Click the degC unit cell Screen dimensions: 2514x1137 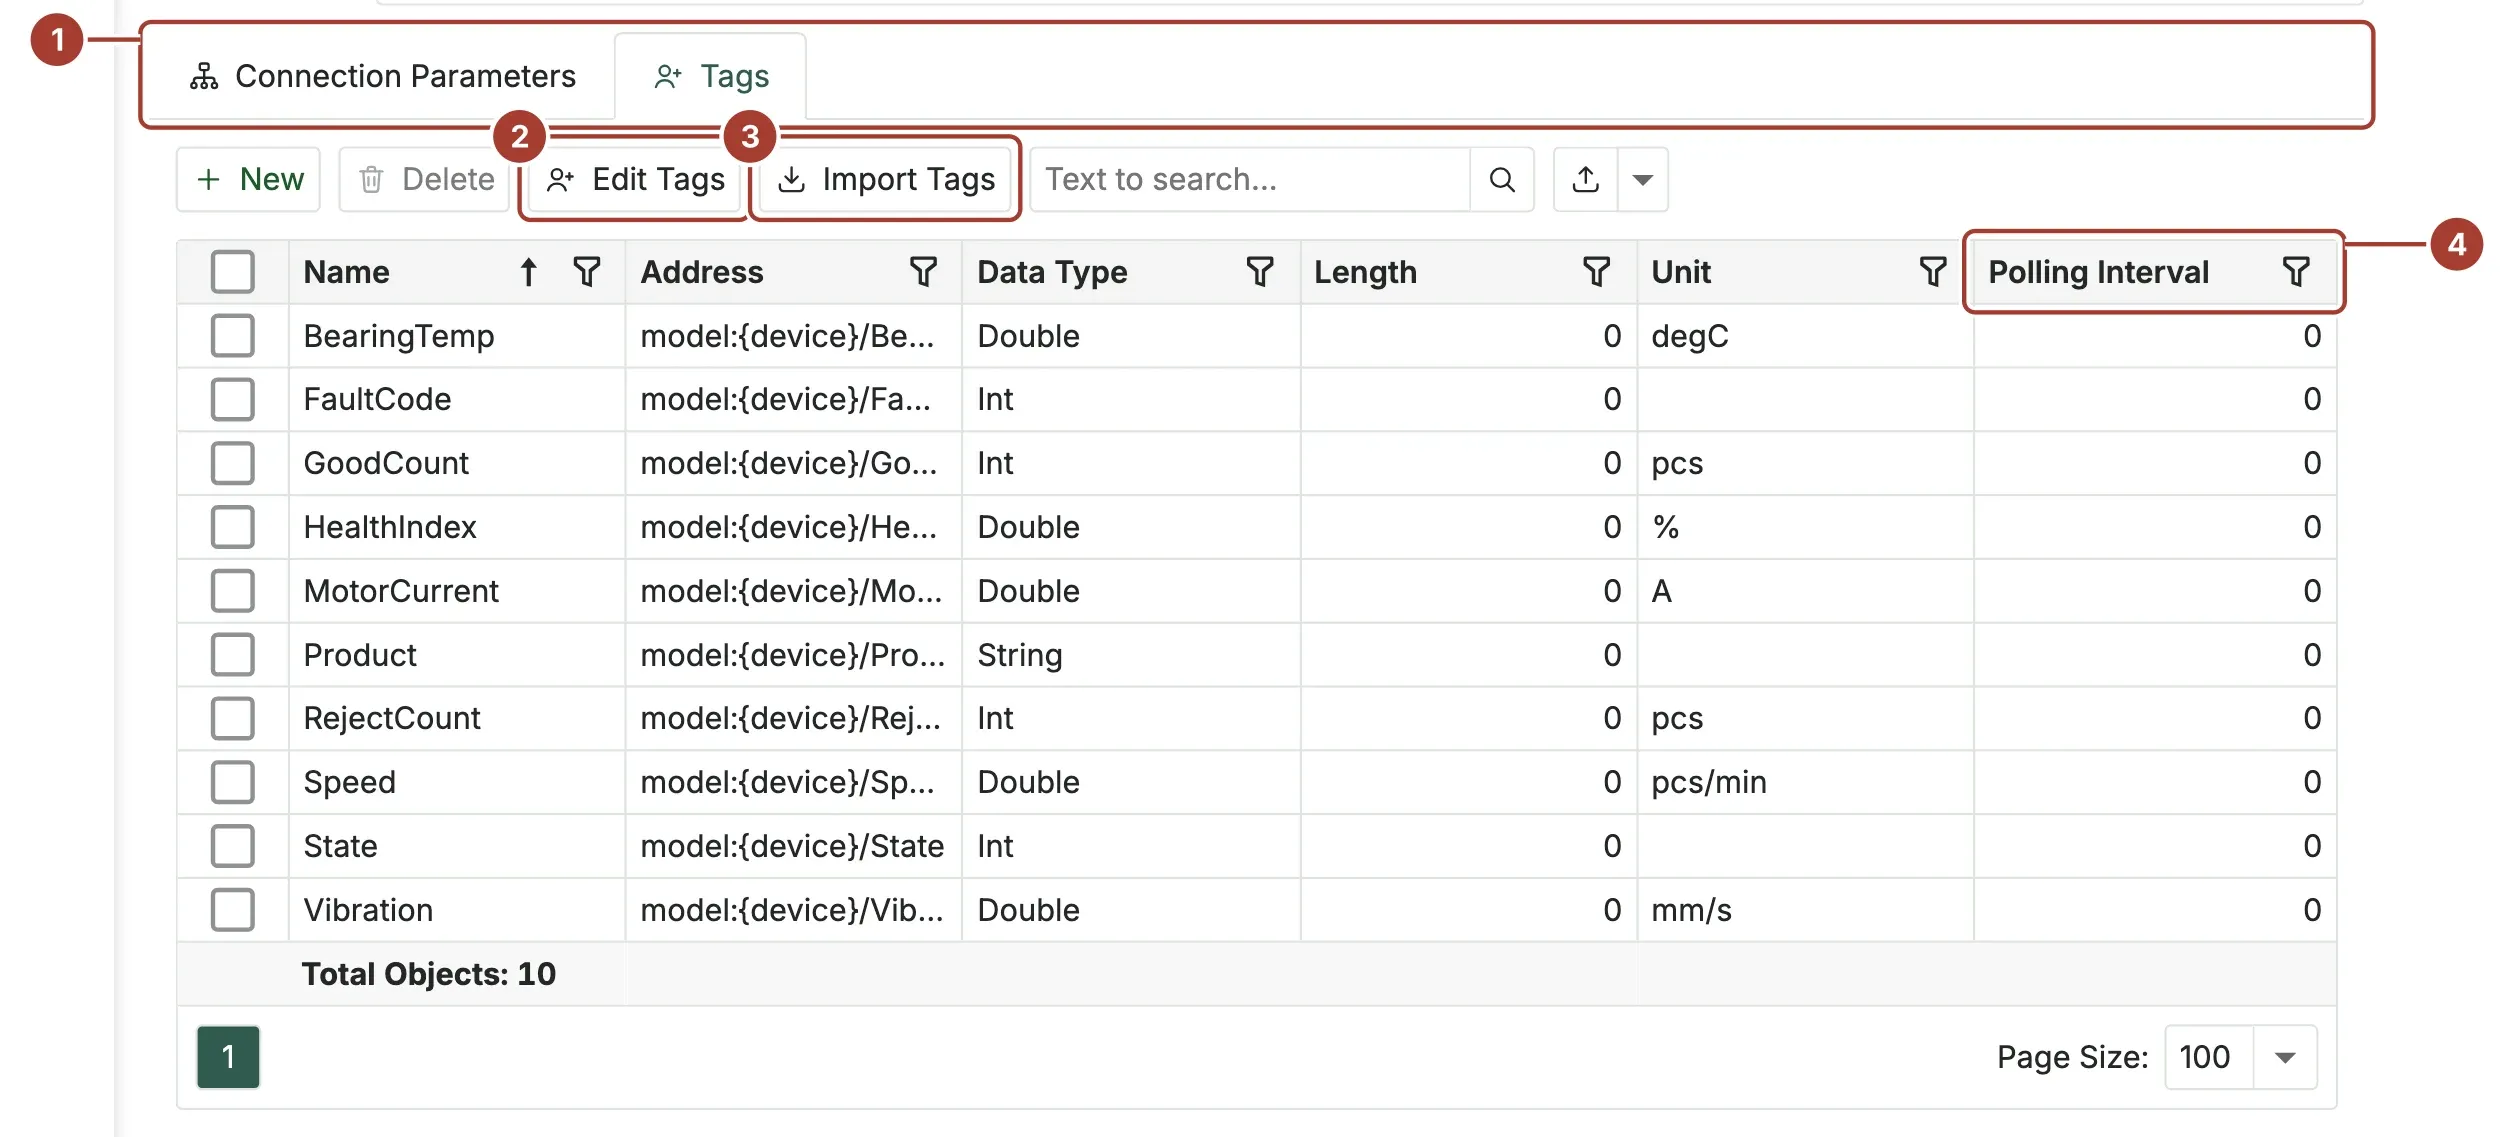[x=1805, y=335]
